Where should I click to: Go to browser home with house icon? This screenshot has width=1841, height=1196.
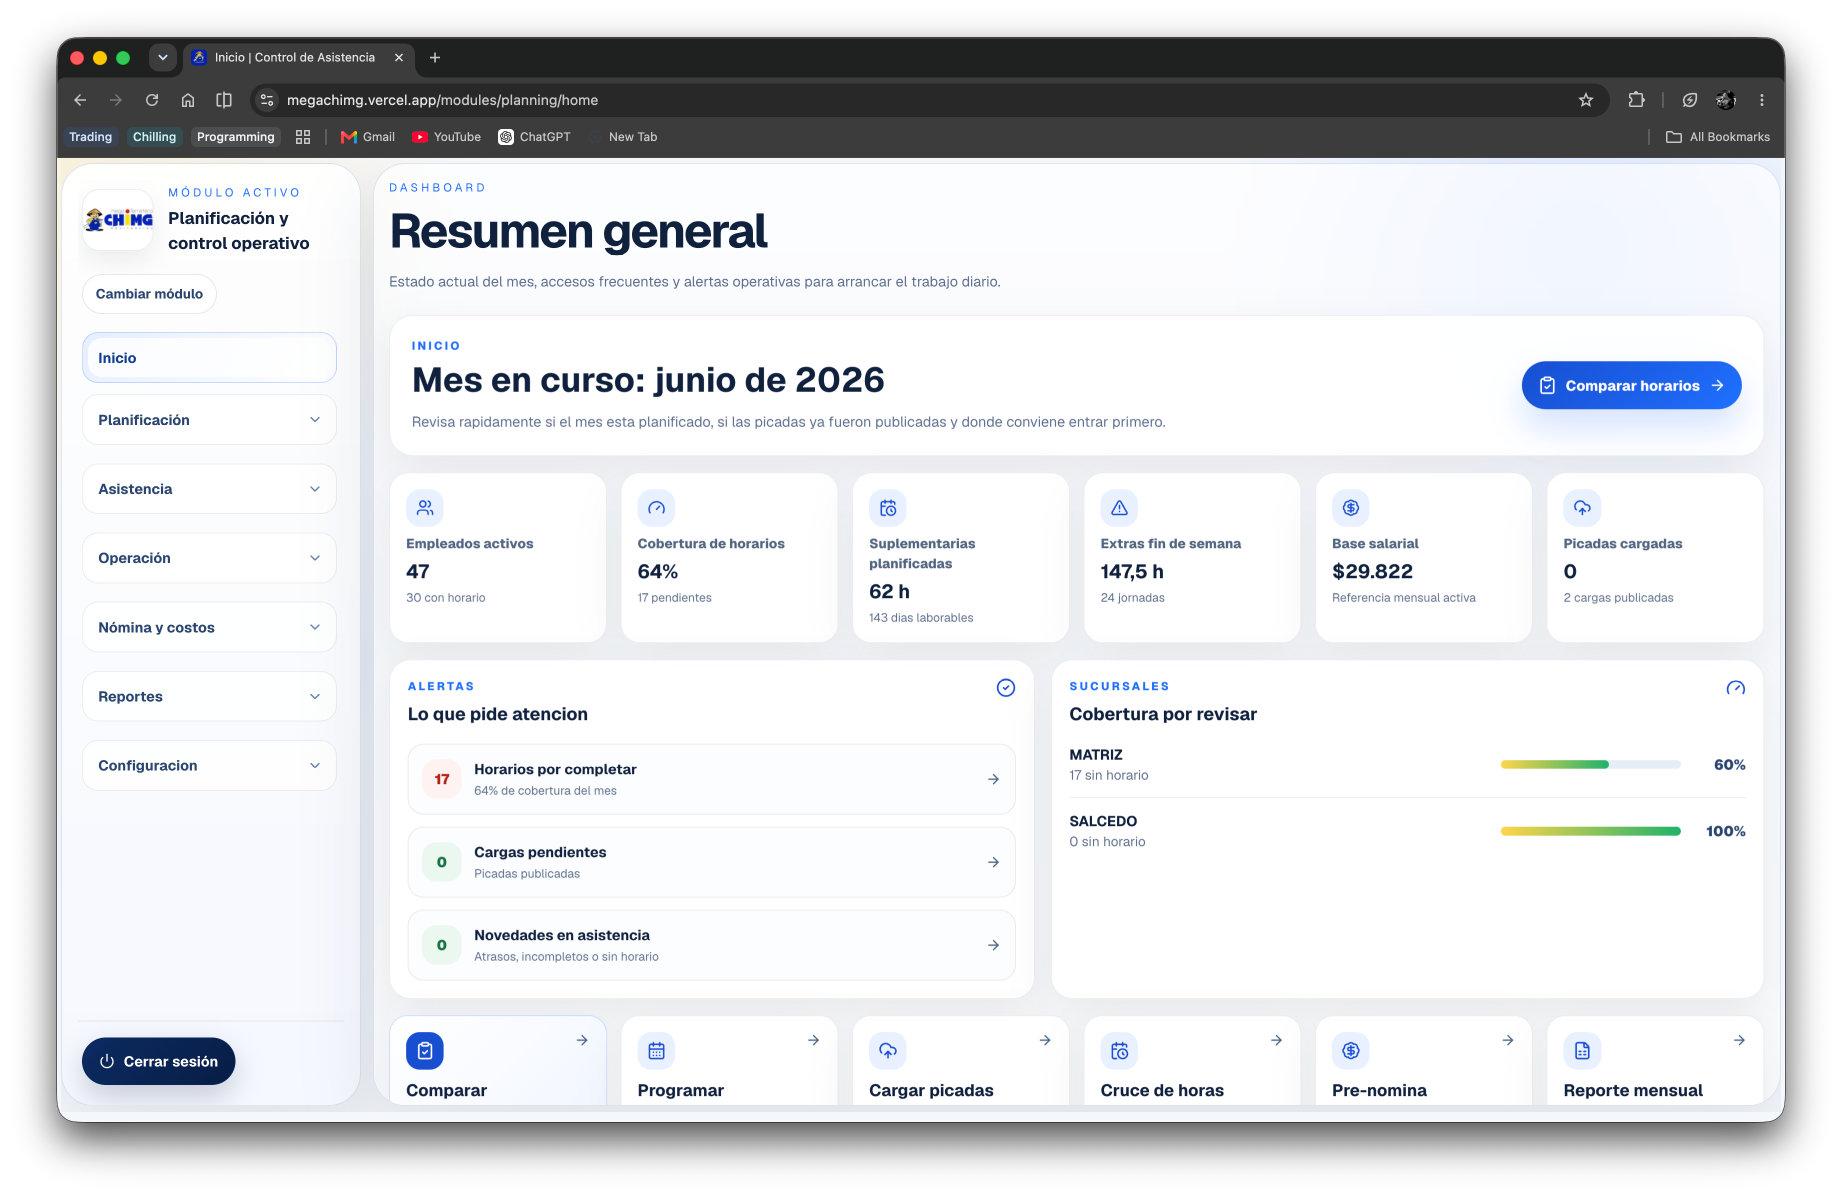[x=188, y=100]
